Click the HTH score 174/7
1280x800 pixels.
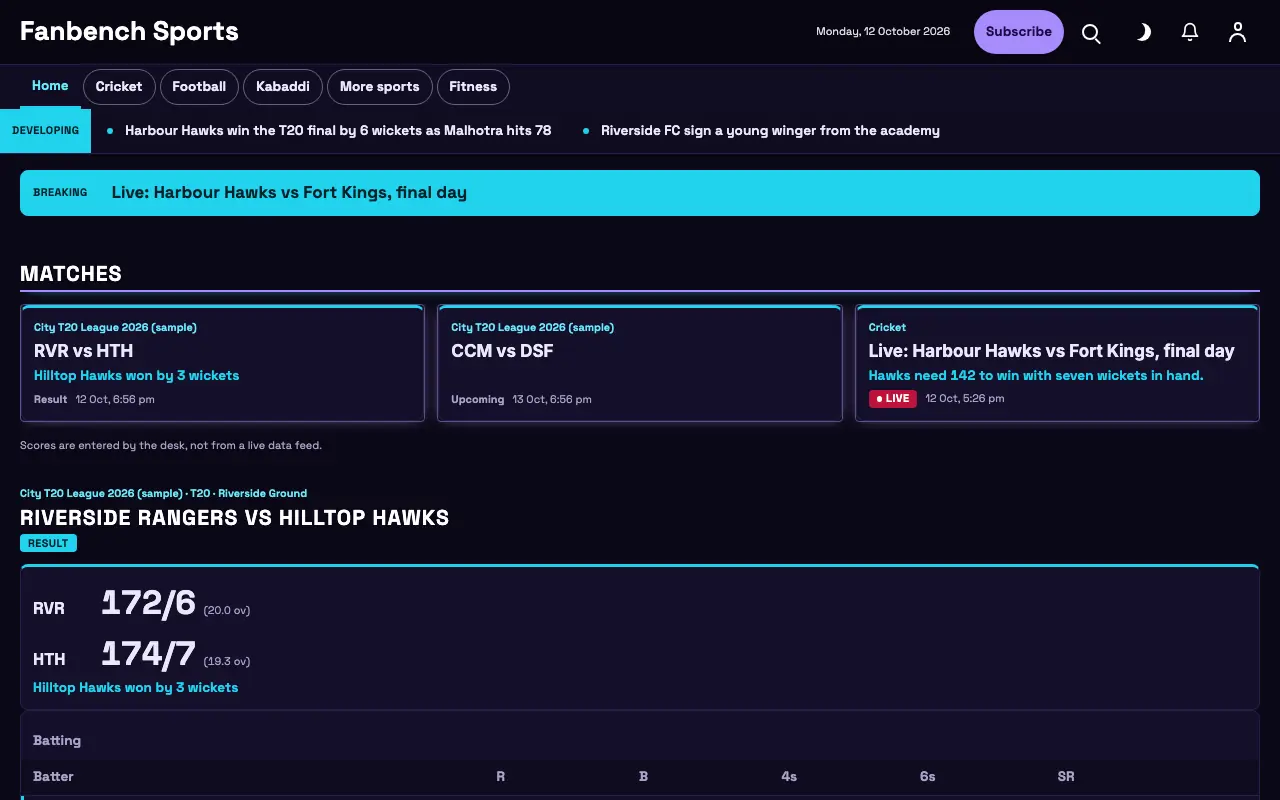pyautogui.click(x=148, y=654)
